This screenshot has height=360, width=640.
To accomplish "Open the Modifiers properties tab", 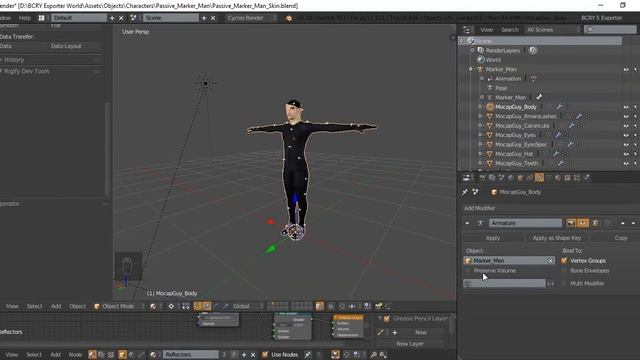I will click(540, 178).
